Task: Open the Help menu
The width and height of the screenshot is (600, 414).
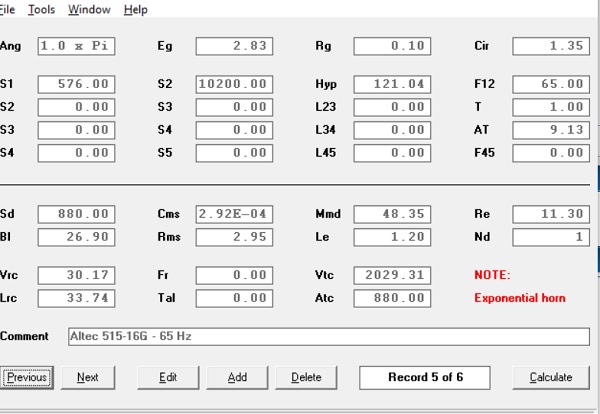Action: point(136,9)
